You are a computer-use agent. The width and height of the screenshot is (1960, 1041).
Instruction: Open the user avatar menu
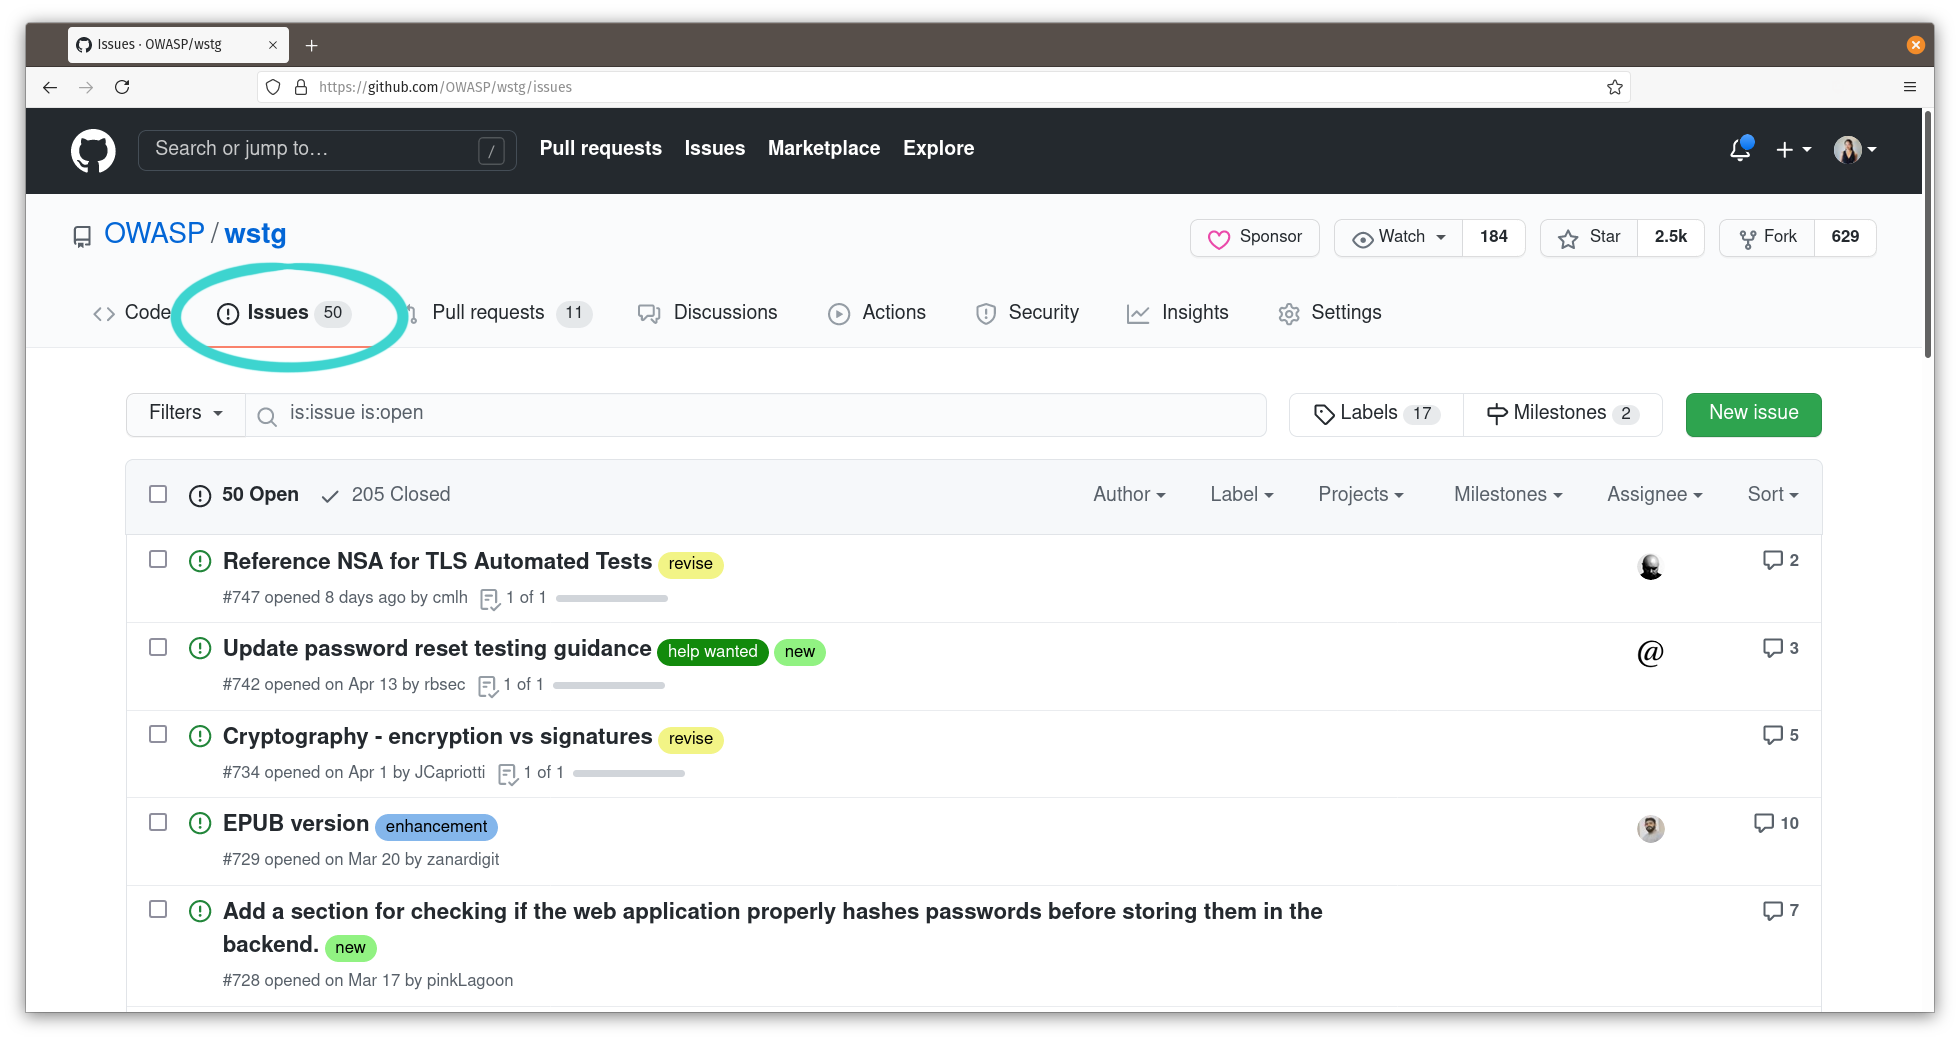point(1855,150)
